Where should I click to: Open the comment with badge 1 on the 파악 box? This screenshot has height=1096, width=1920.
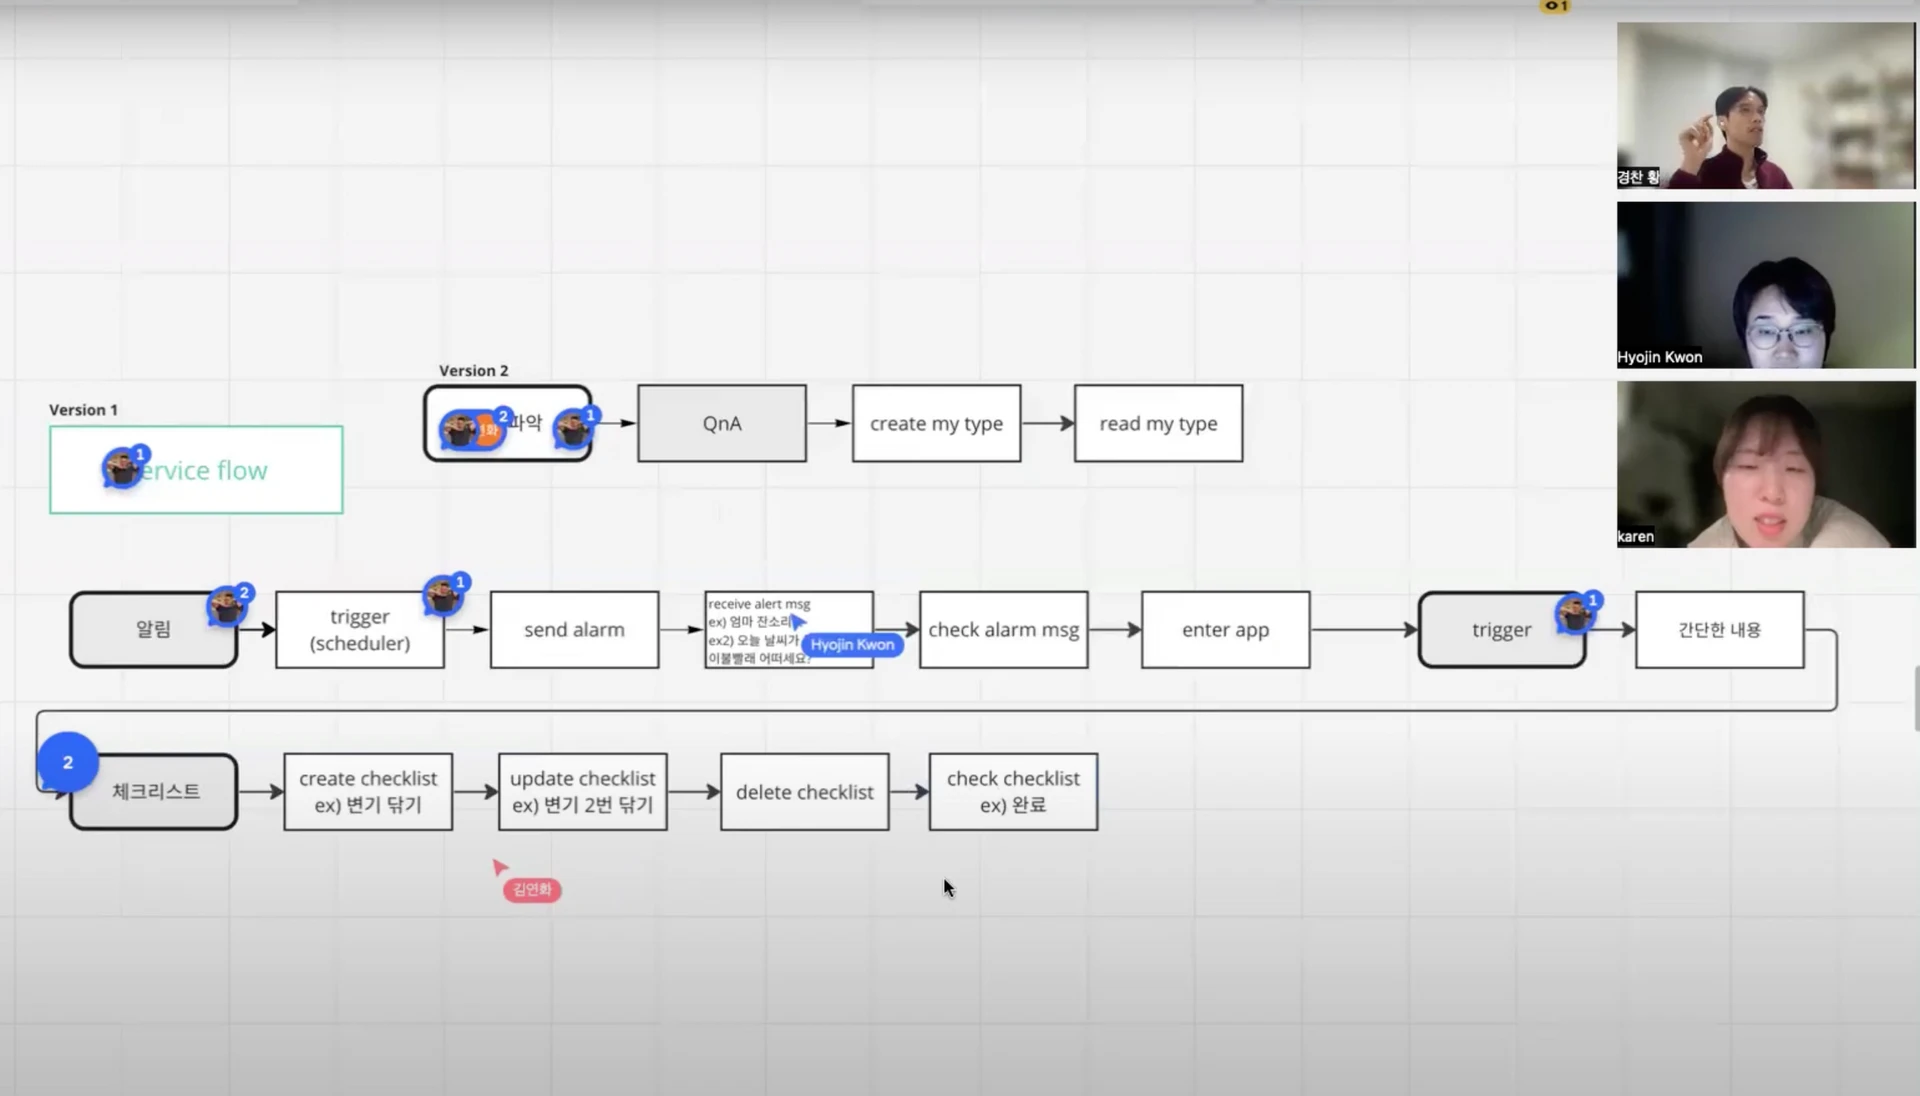click(x=575, y=428)
